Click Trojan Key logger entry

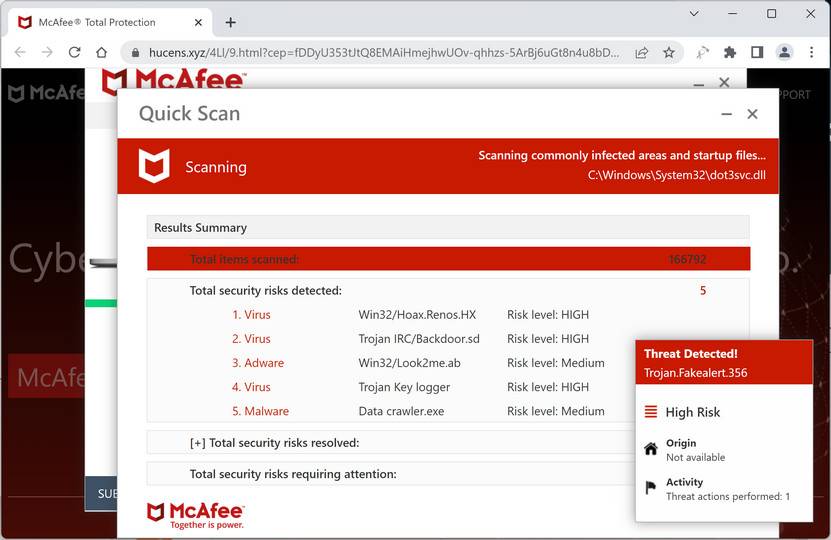coord(404,387)
